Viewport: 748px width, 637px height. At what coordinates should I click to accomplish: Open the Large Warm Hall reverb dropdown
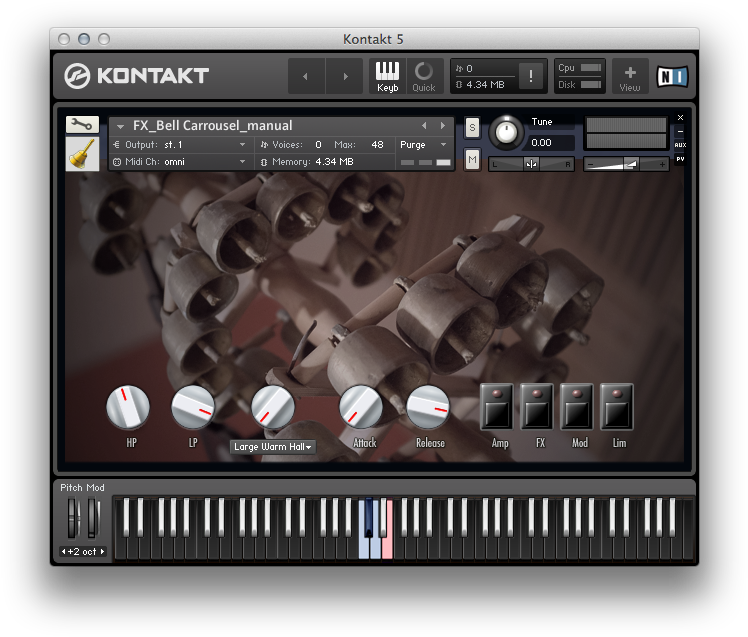[x=273, y=447]
